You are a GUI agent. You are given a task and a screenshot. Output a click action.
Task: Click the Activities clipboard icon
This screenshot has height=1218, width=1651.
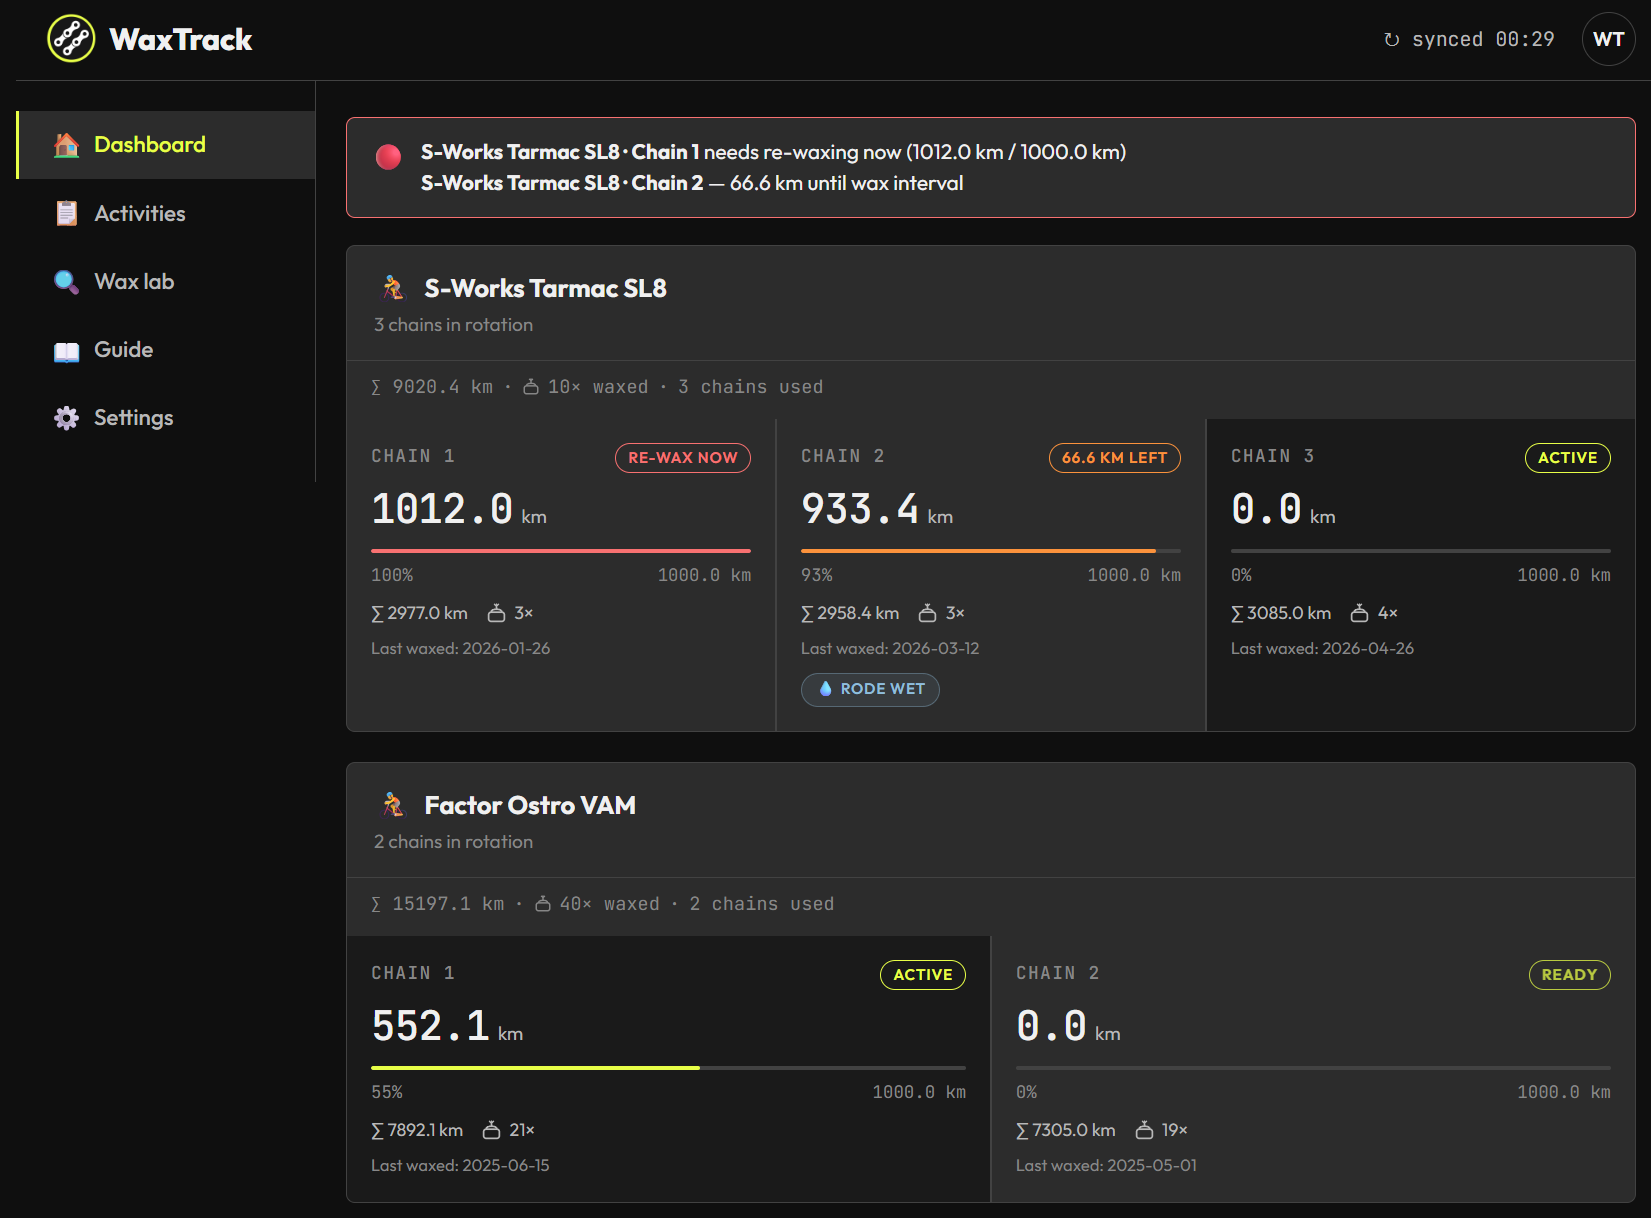[66, 213]
